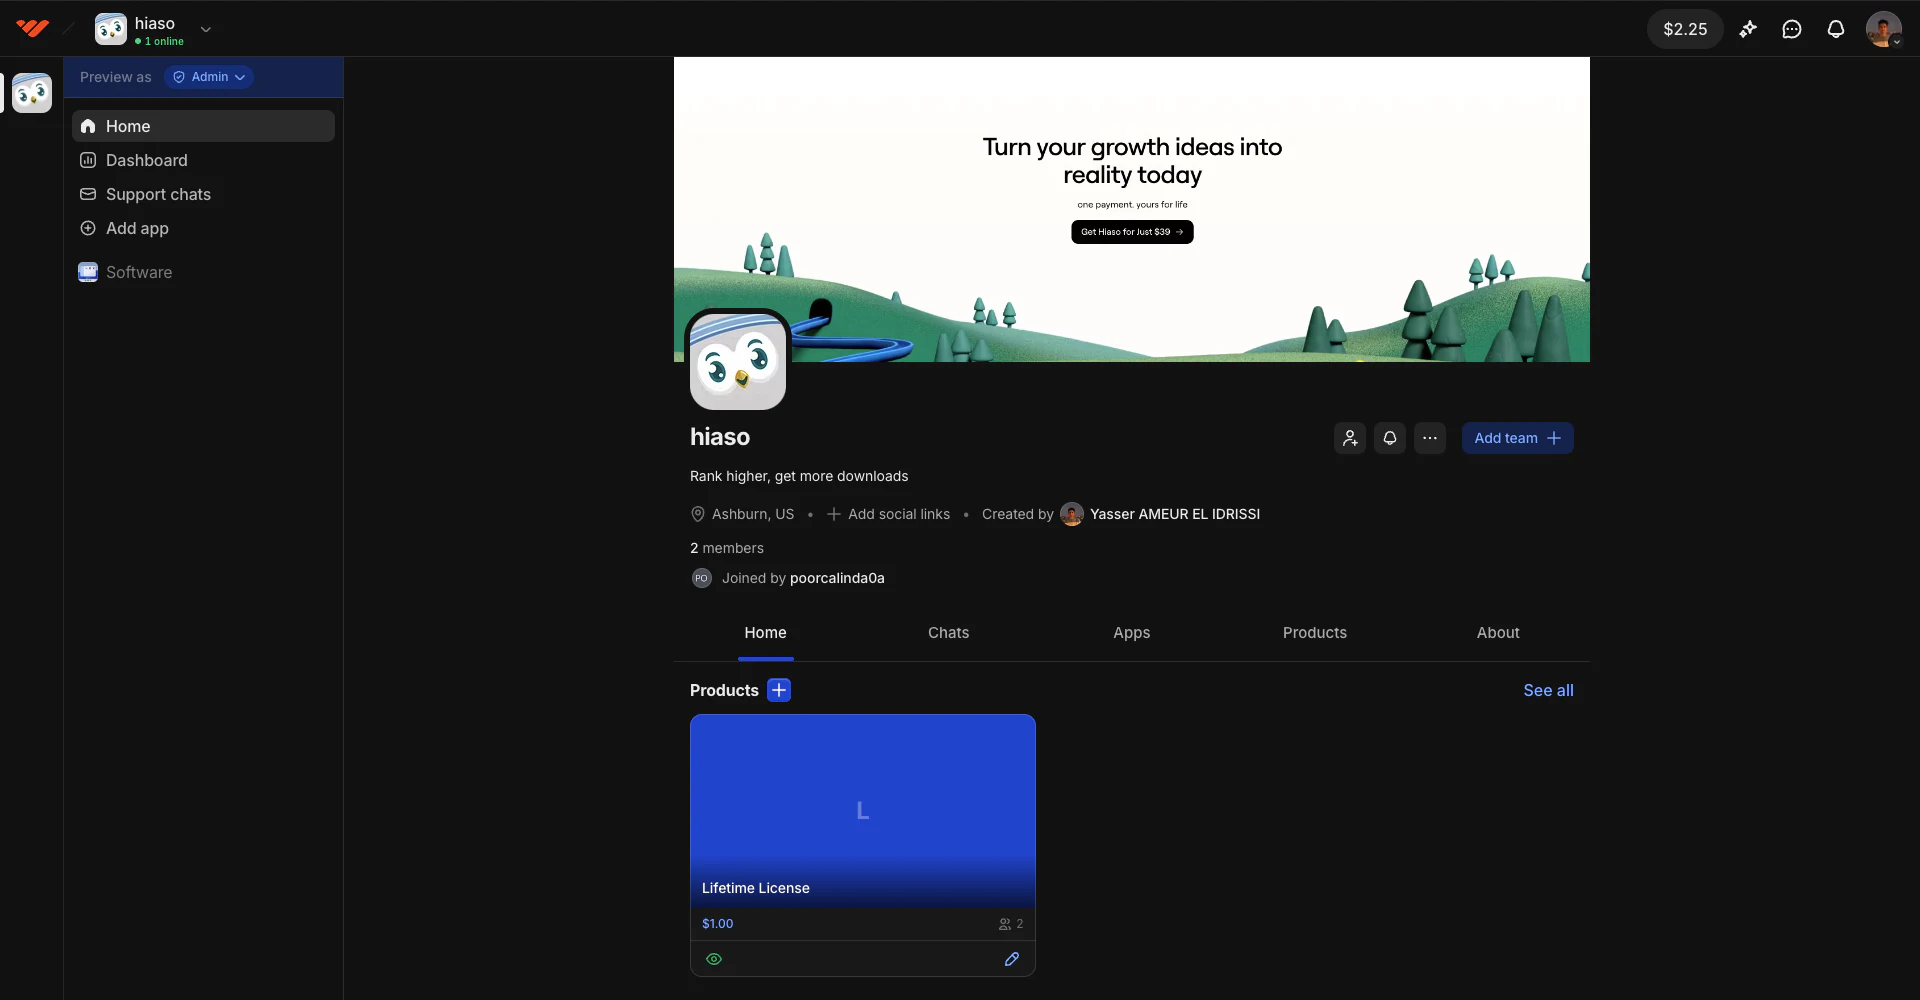Click the blue plus to add product
Screen dimensions: 1920x1000
coord(779,690)
